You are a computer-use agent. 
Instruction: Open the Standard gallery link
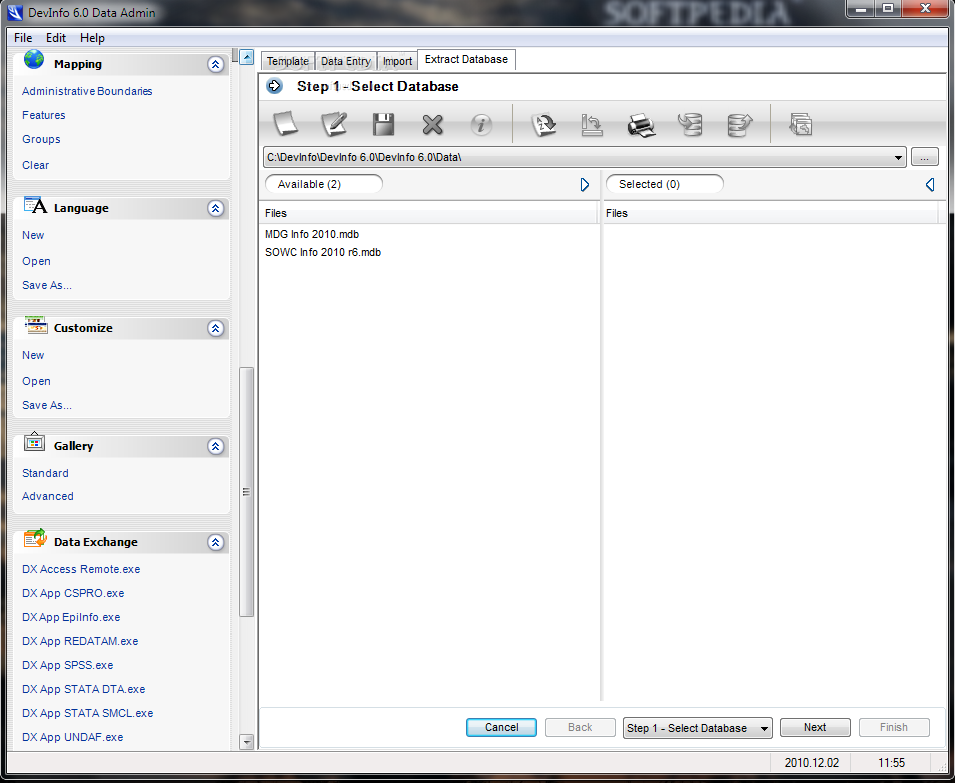[45, 473]
